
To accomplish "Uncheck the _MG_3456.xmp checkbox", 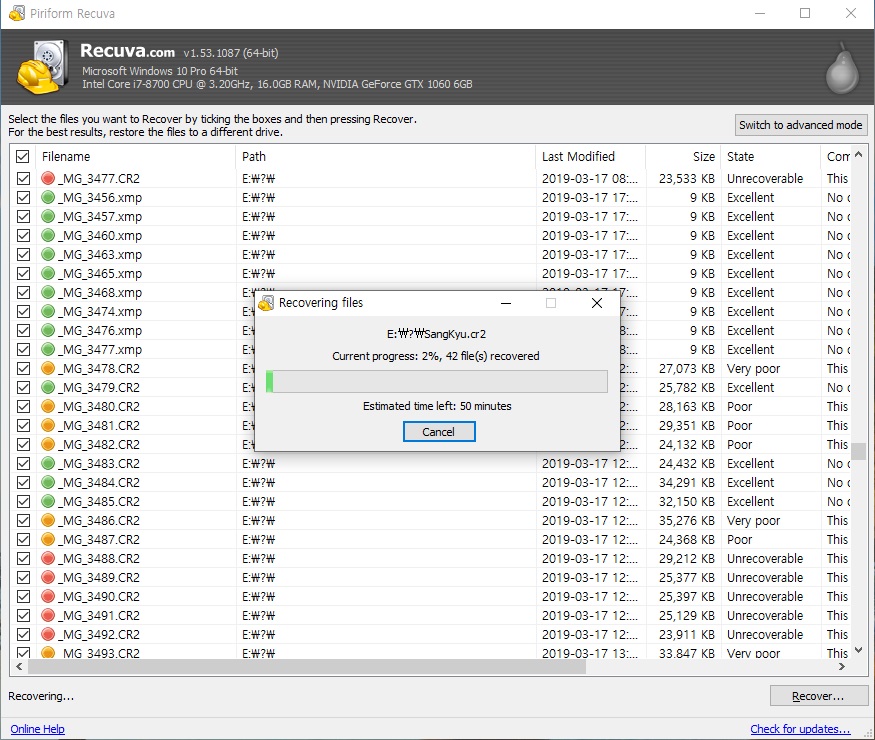I will point(23,198).
